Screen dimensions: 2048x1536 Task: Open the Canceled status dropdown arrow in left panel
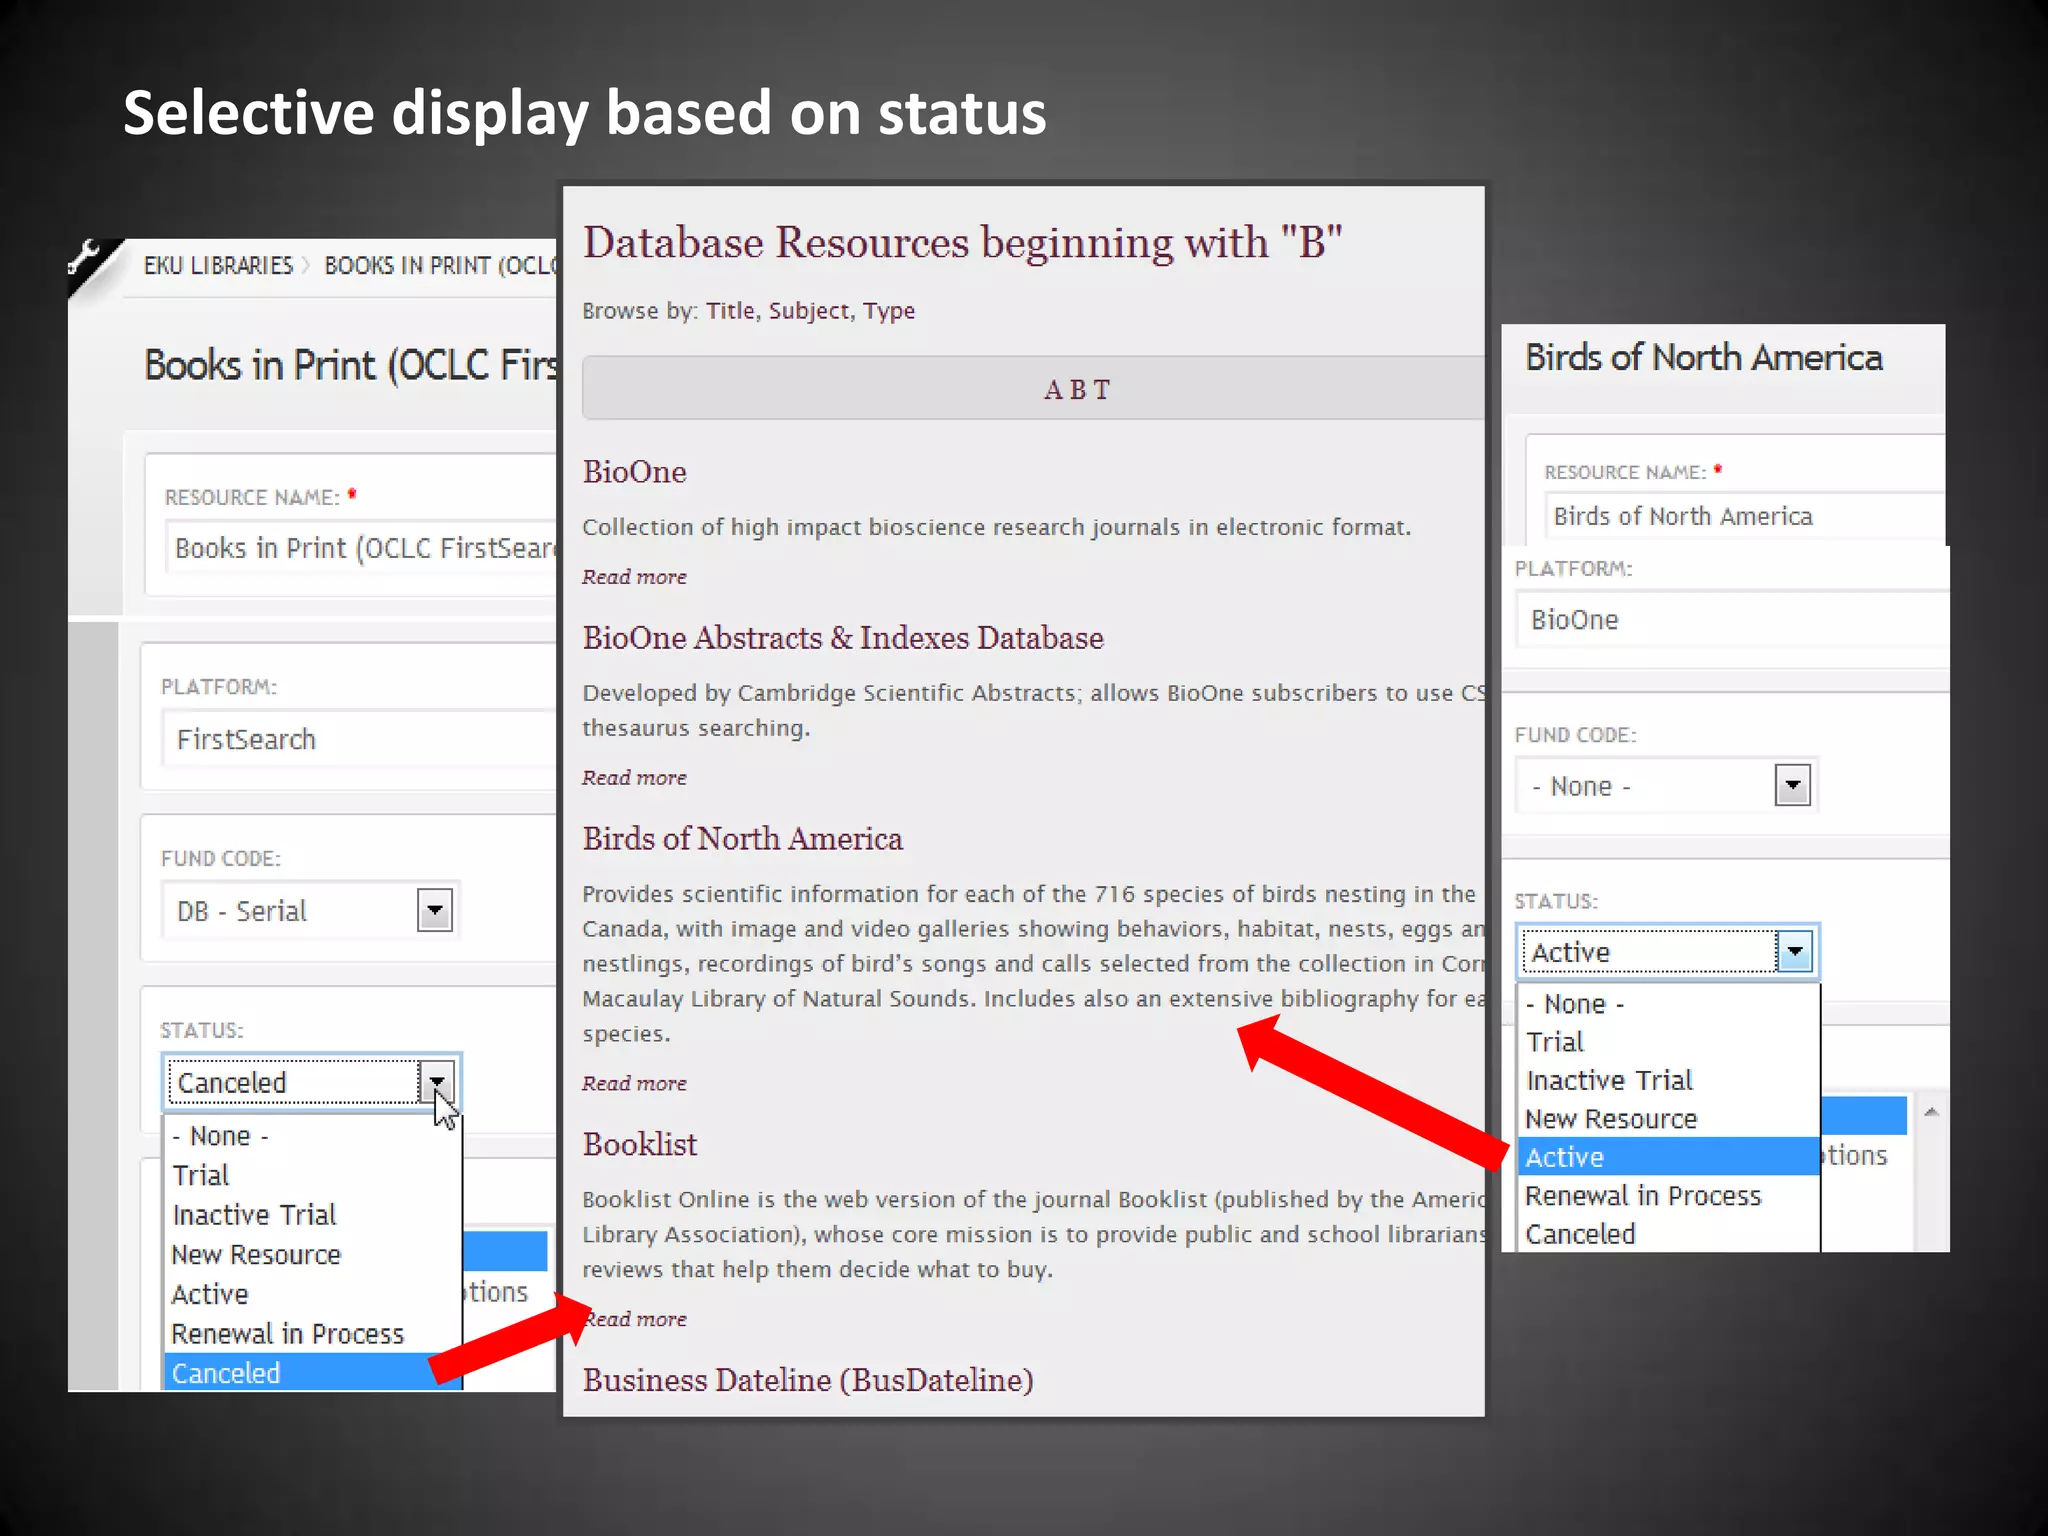[437, 1082]
